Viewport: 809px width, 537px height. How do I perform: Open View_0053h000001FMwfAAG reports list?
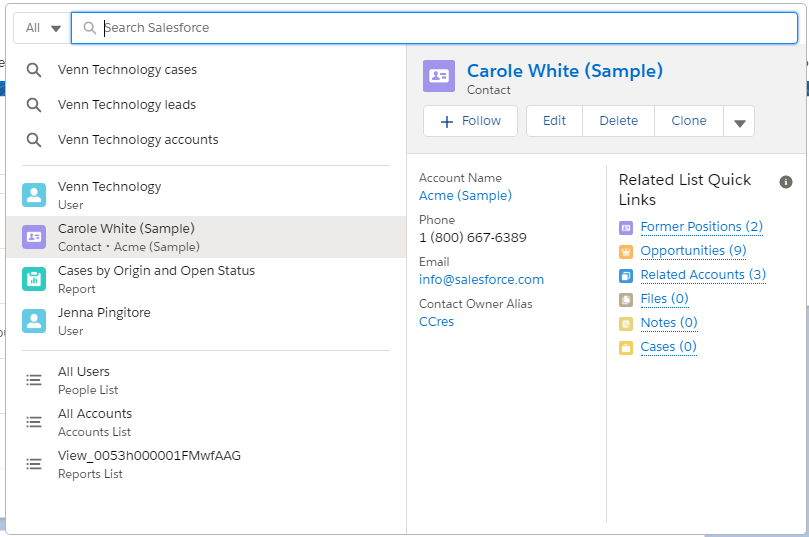[x=206, y=464]
